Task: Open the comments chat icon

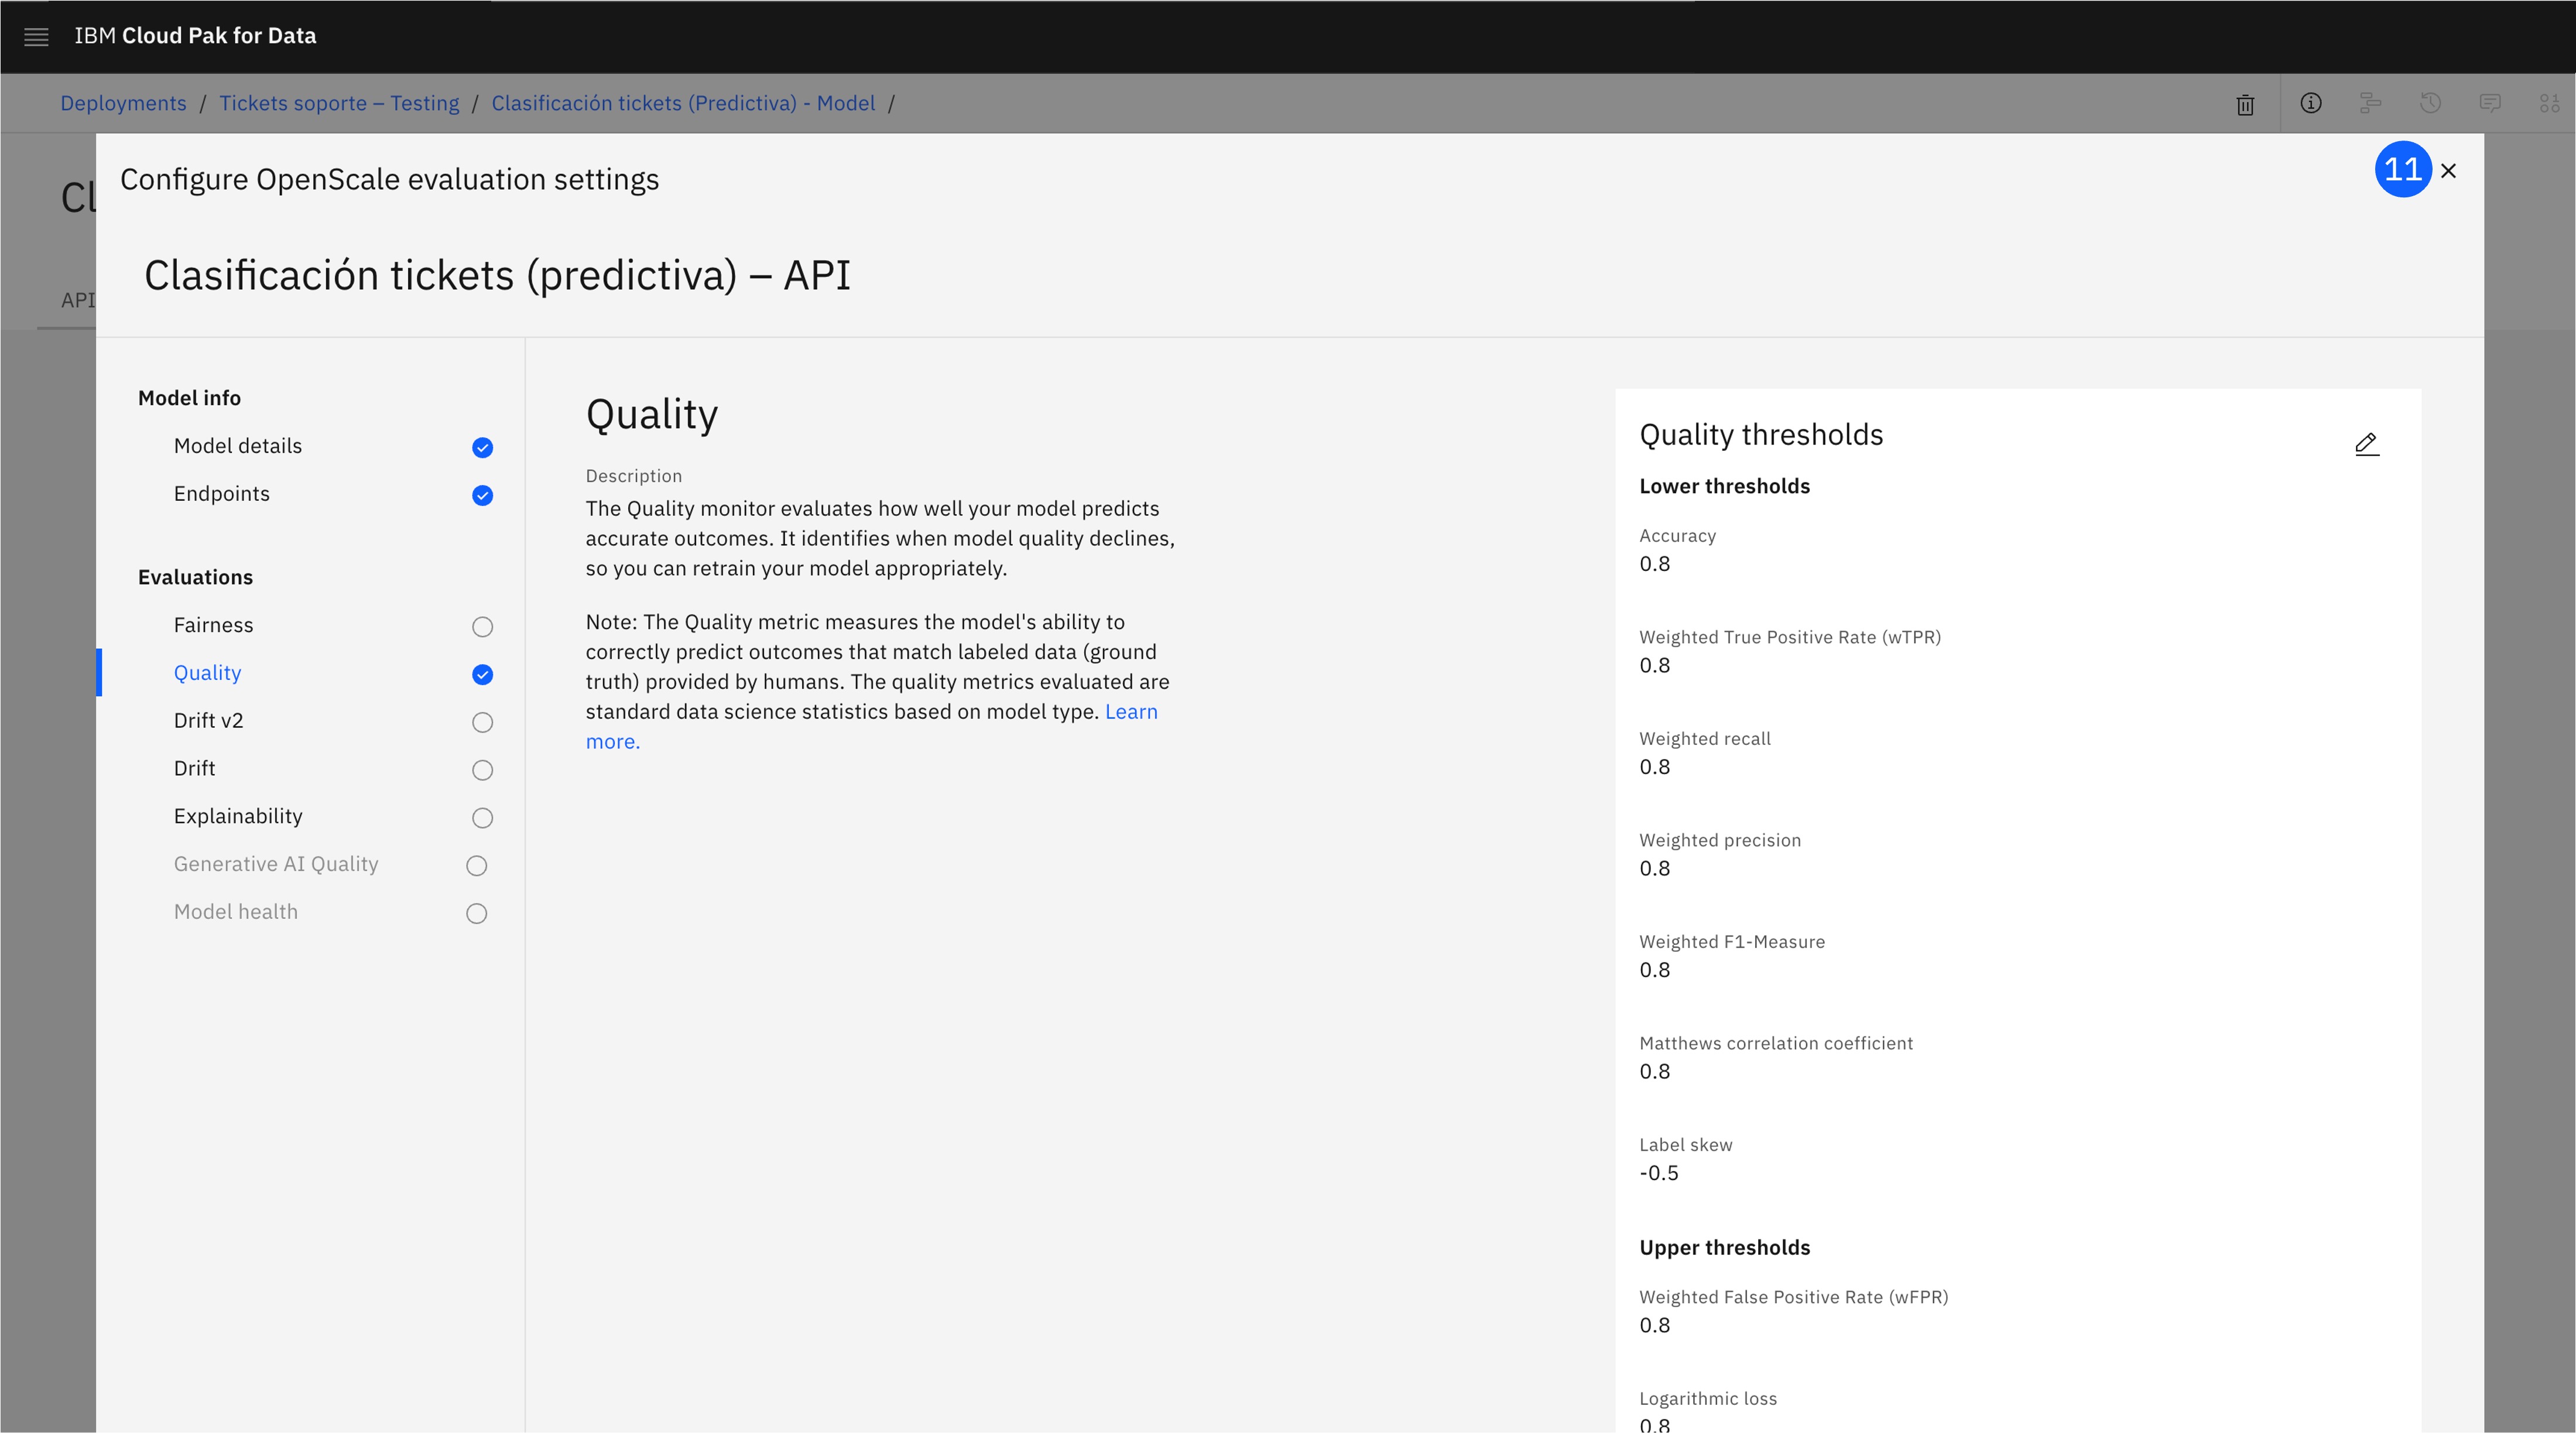Action: point(2490,103)
